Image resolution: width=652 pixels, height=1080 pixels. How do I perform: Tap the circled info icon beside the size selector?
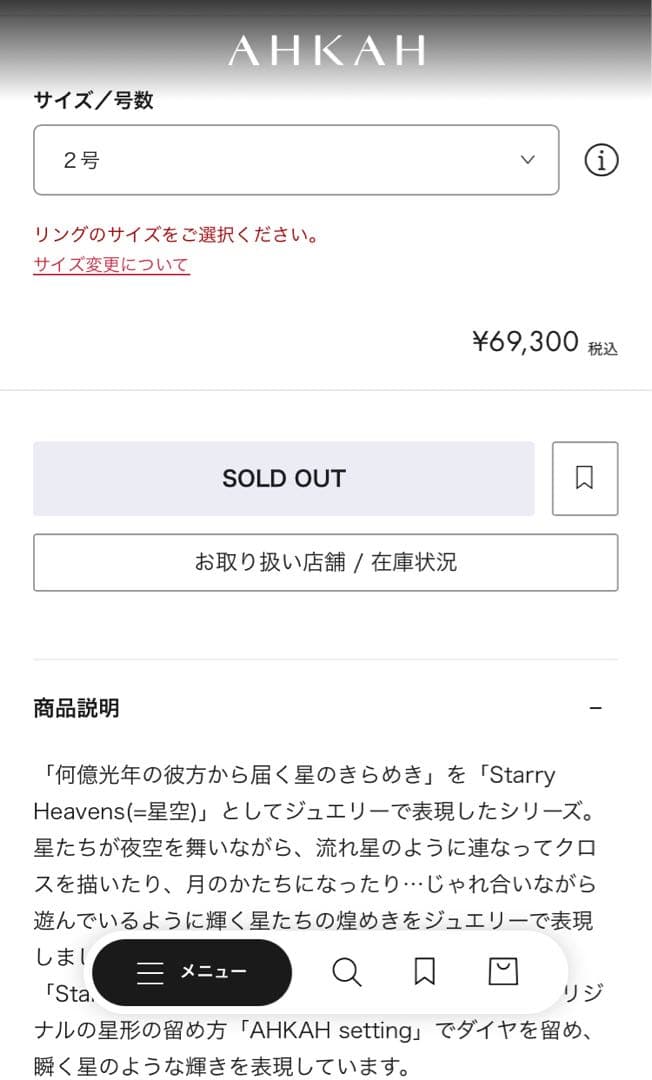point(600,159)
